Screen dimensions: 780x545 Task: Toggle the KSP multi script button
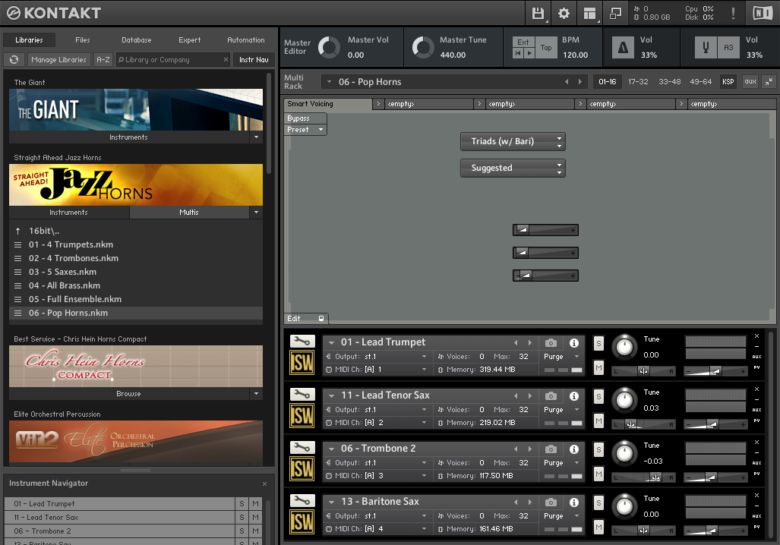pos(728,82)
